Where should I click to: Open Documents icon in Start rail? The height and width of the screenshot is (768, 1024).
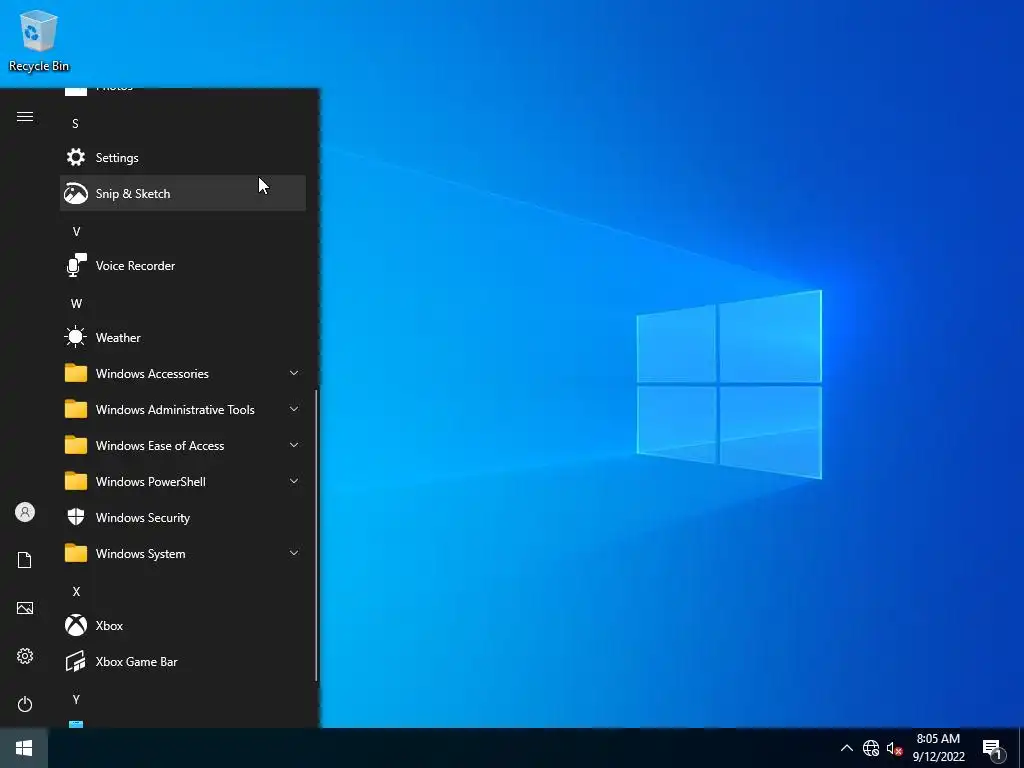click(x=25, y=560)
